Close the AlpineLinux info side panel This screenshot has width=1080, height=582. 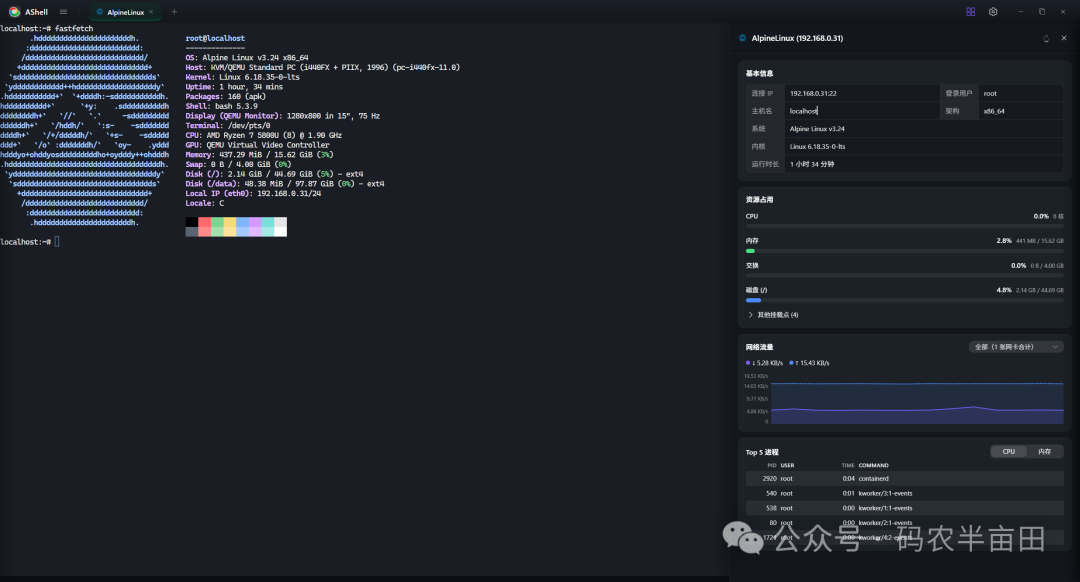(x=1063, y=39)
